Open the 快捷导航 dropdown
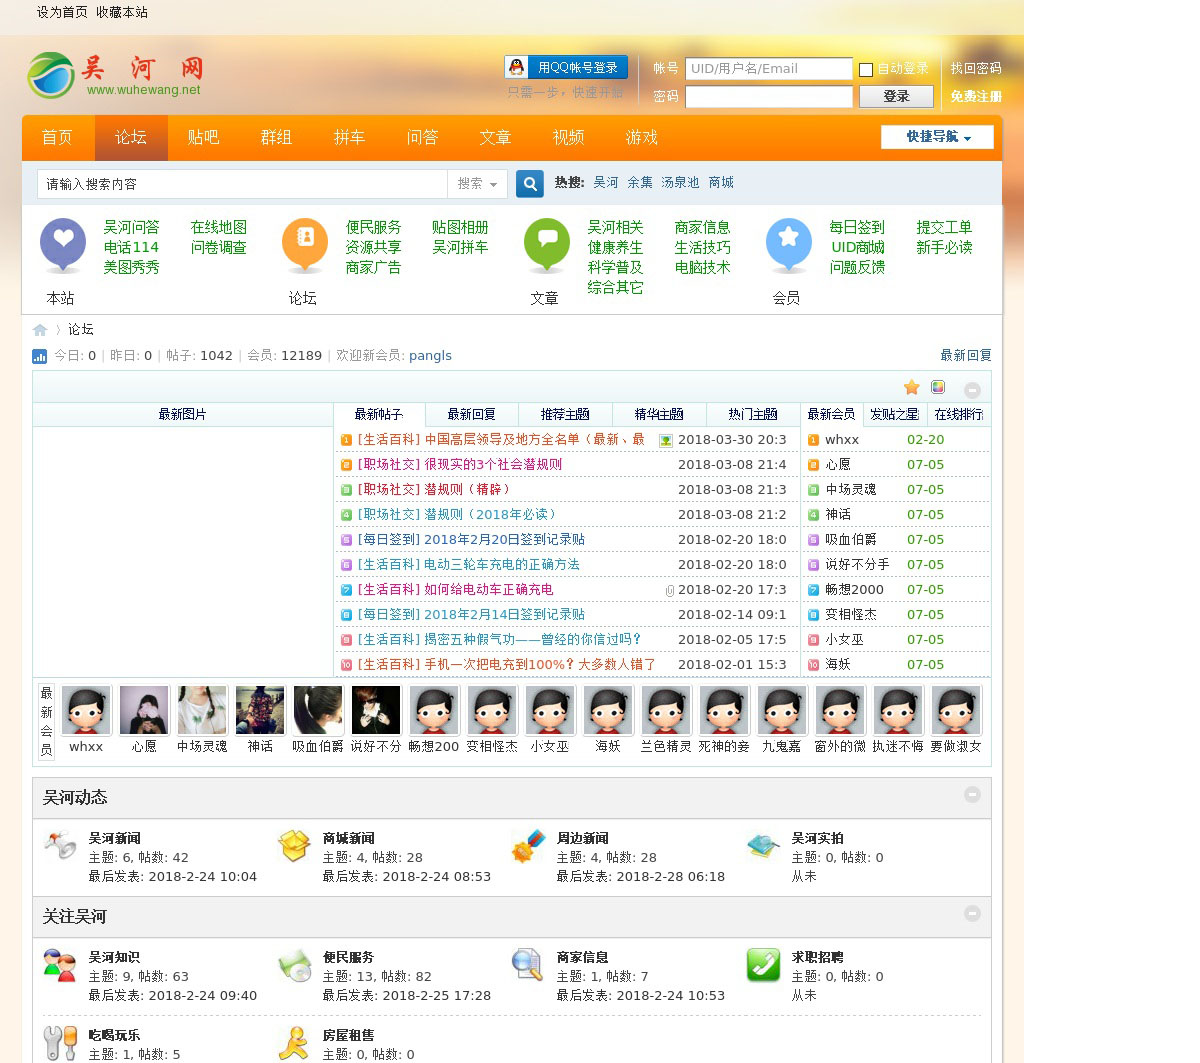The width and height of the screenshot is (1200, 1063). [937, 137]
